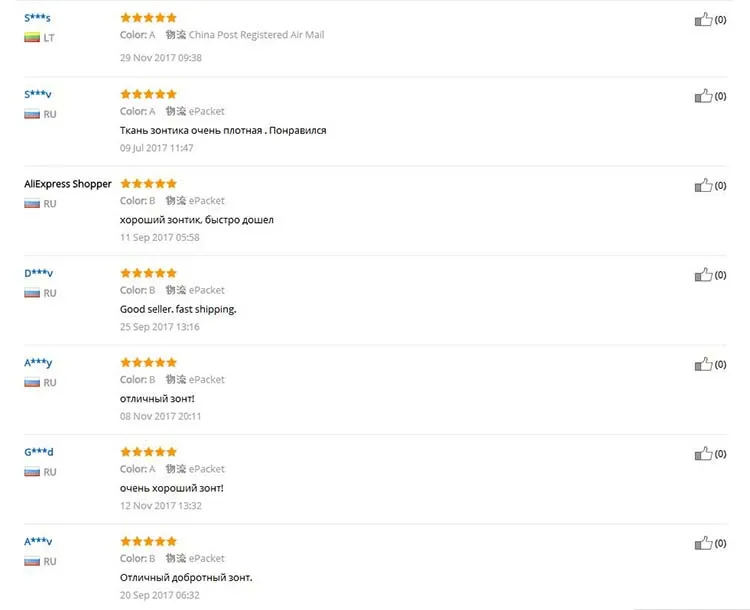Click 'Good seller. fast shipping.' review text
Viewport: 750px width, 610px height.
tap(178, 309)
